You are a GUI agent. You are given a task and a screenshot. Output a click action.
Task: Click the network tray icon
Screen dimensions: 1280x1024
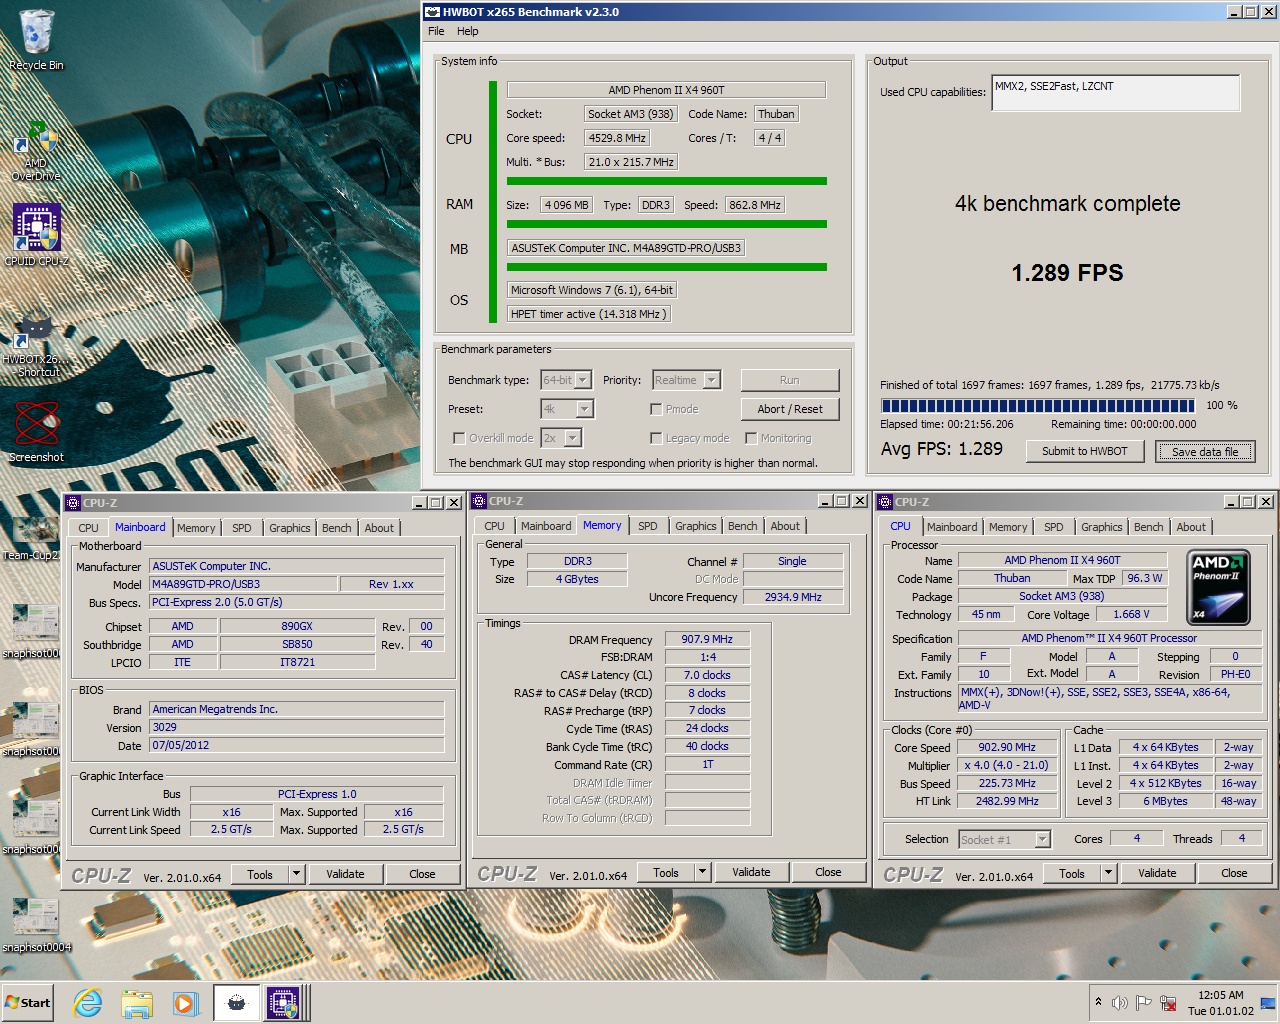click(x=1166, y=1002)
